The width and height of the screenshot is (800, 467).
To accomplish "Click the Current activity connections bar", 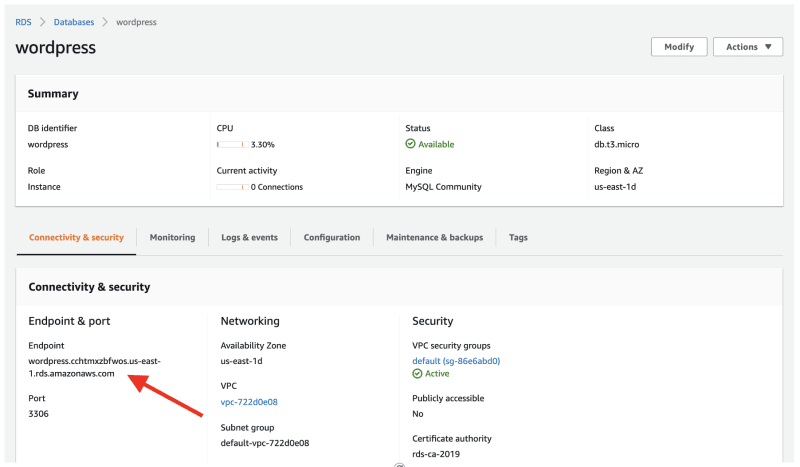I will [232, 187].
